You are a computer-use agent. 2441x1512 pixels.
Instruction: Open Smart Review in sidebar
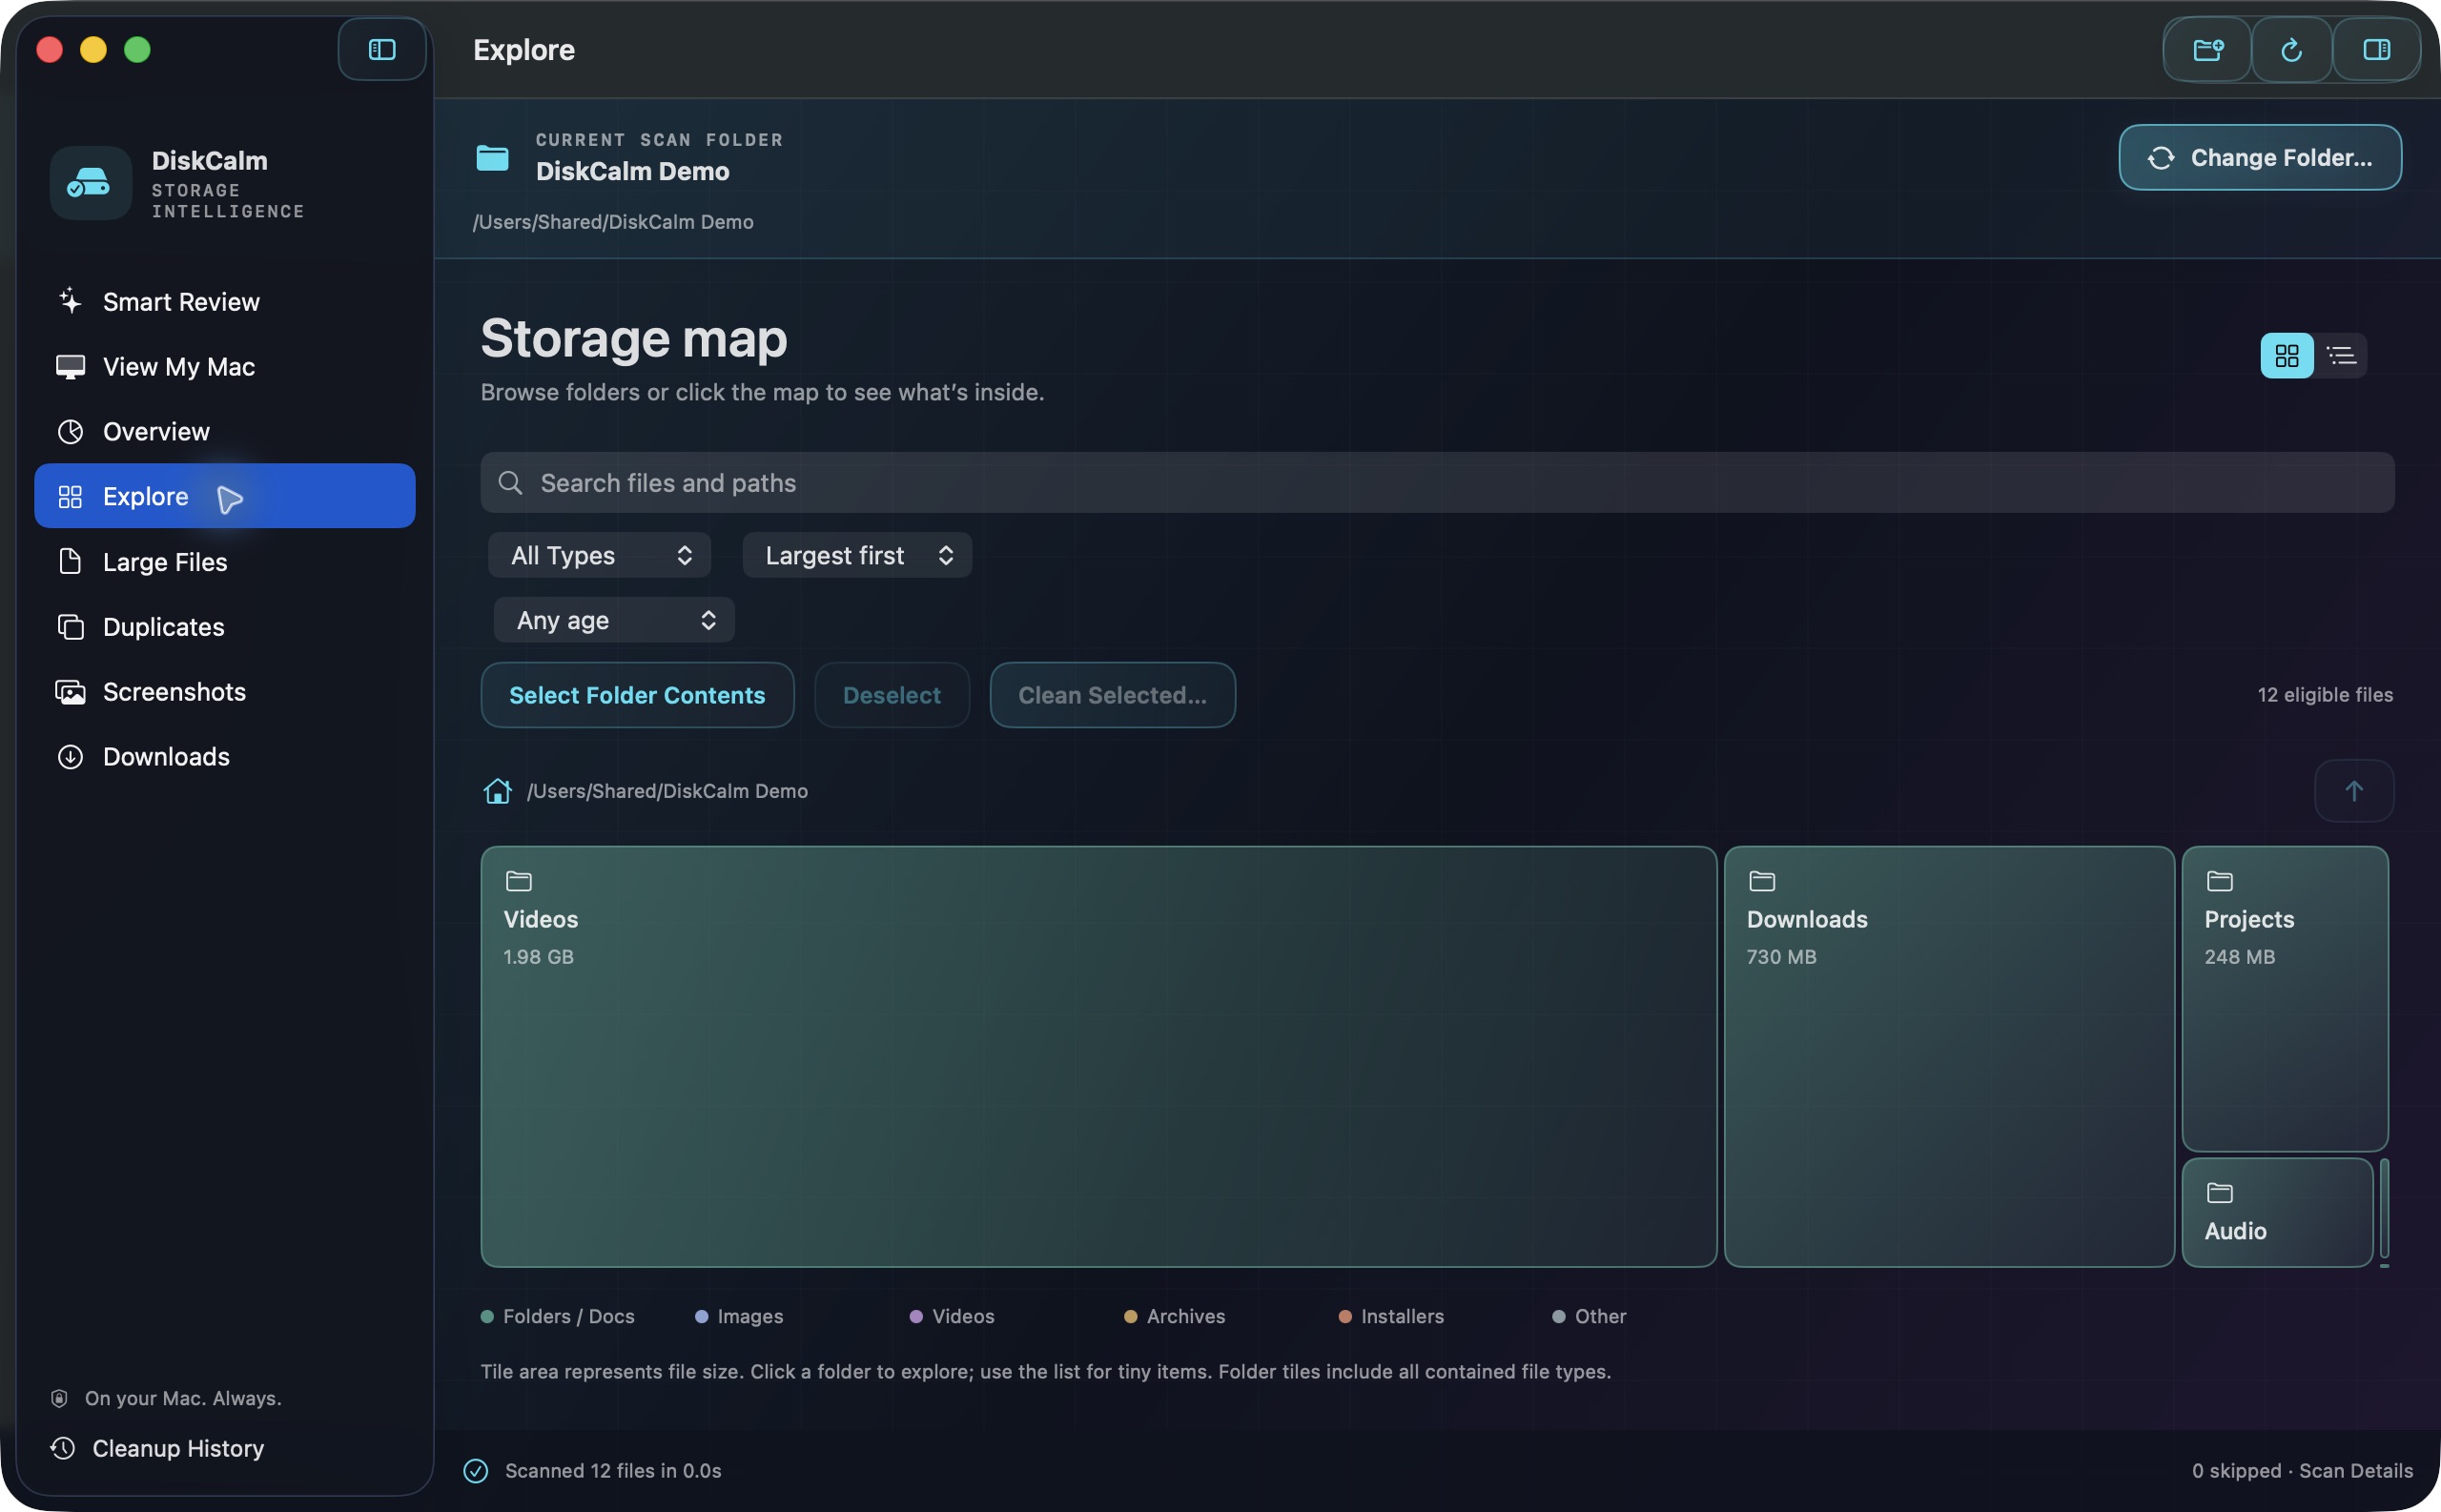point(225,302)
